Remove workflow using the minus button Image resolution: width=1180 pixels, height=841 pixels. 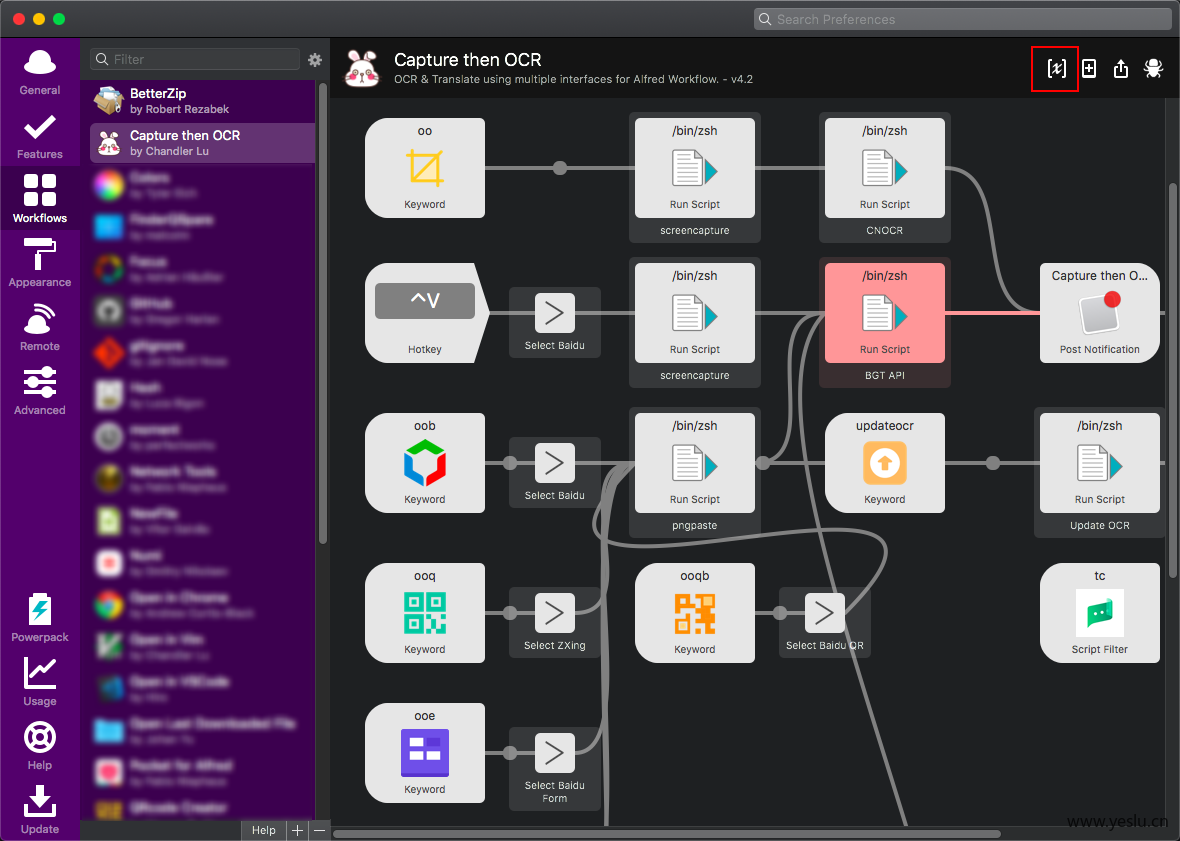coord(319,830)
